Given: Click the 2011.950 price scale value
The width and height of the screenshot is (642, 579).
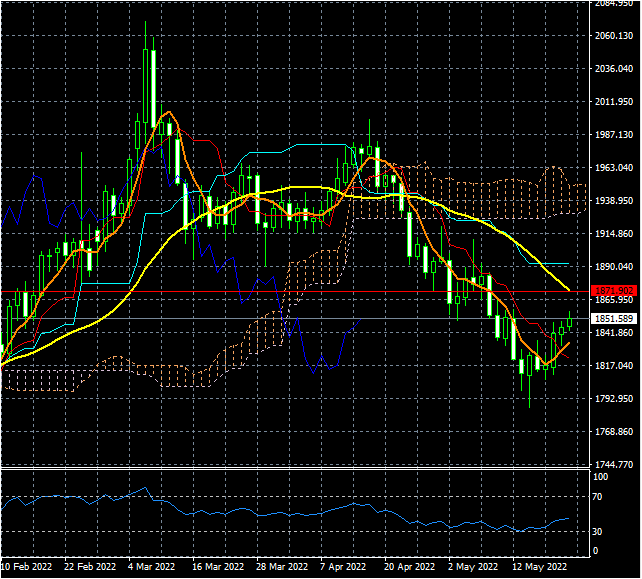Looking at the screenshot, I should click(x=614, y=102).
